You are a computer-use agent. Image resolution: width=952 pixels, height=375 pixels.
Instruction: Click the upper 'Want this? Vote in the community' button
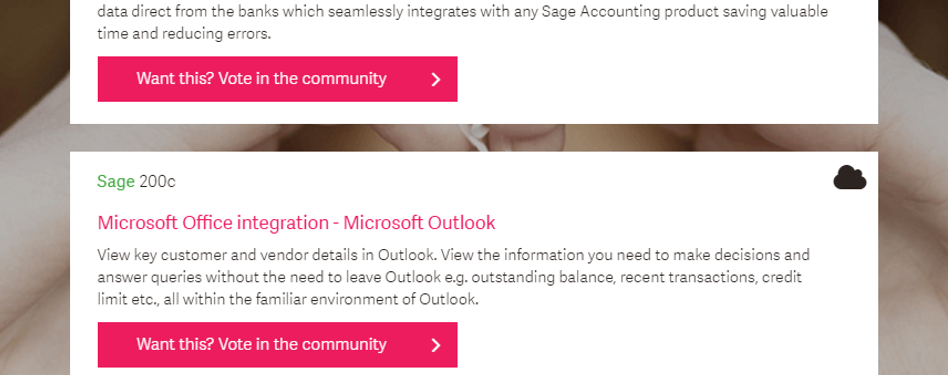pos(277,79)
